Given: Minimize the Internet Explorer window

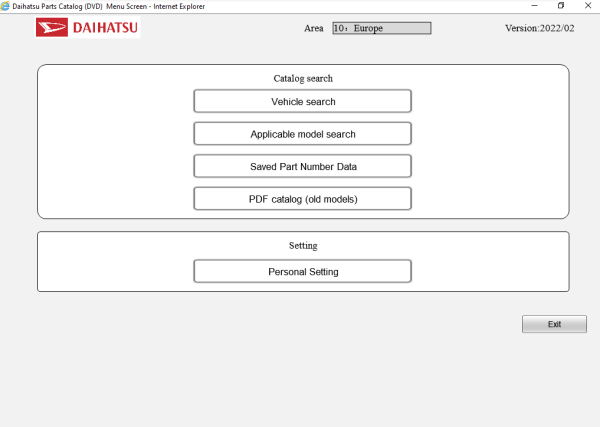Looking at the screenshot, I should point(535,6).
